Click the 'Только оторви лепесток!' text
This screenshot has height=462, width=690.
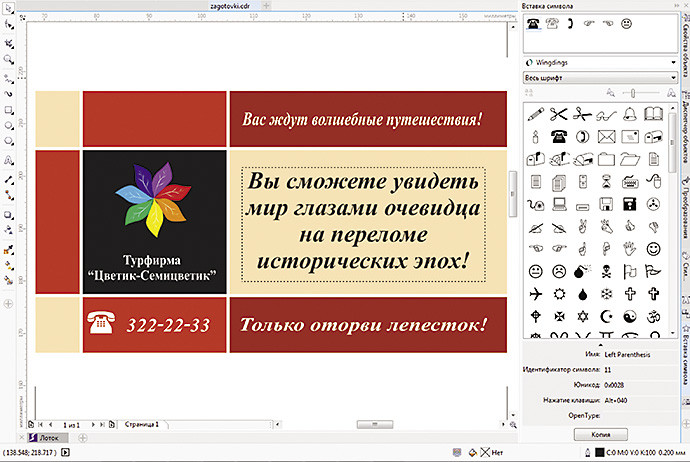click(x=363, y=325)
